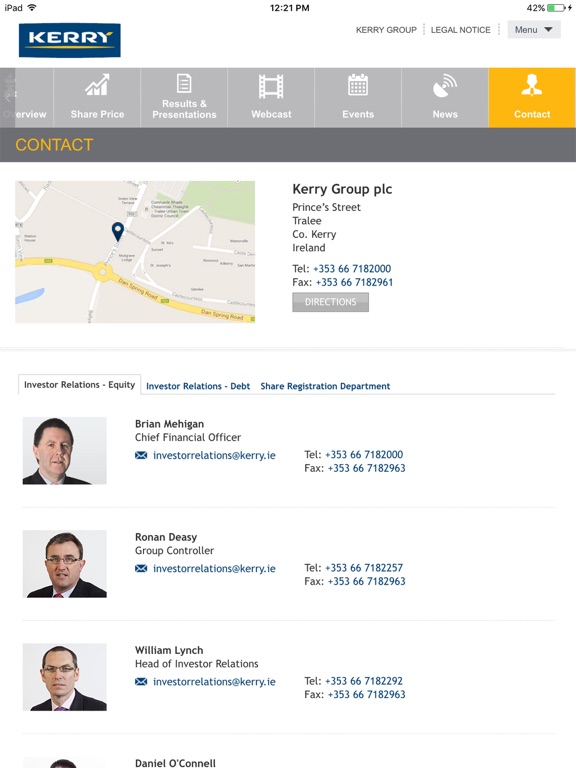Viewport: 576px width, 768px height.
Task: Open the LEGAL NOTICE link
Action: (x=460, y=30)
